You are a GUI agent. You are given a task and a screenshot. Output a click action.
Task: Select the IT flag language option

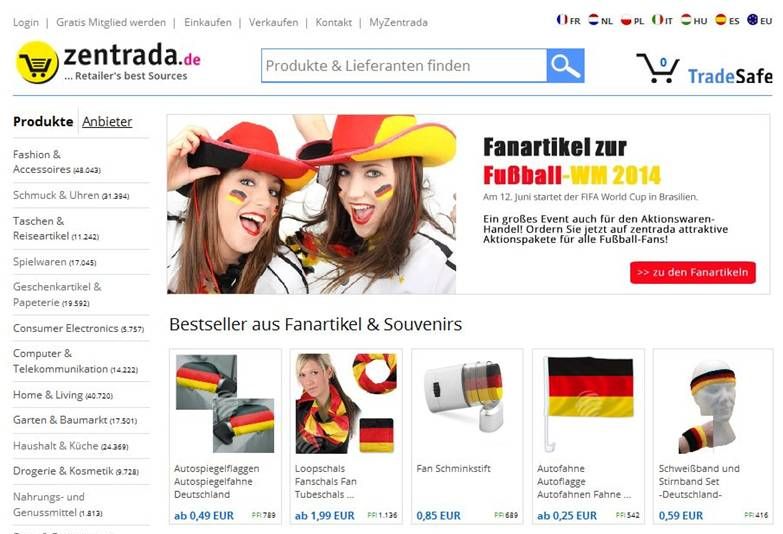pos(663,20)
